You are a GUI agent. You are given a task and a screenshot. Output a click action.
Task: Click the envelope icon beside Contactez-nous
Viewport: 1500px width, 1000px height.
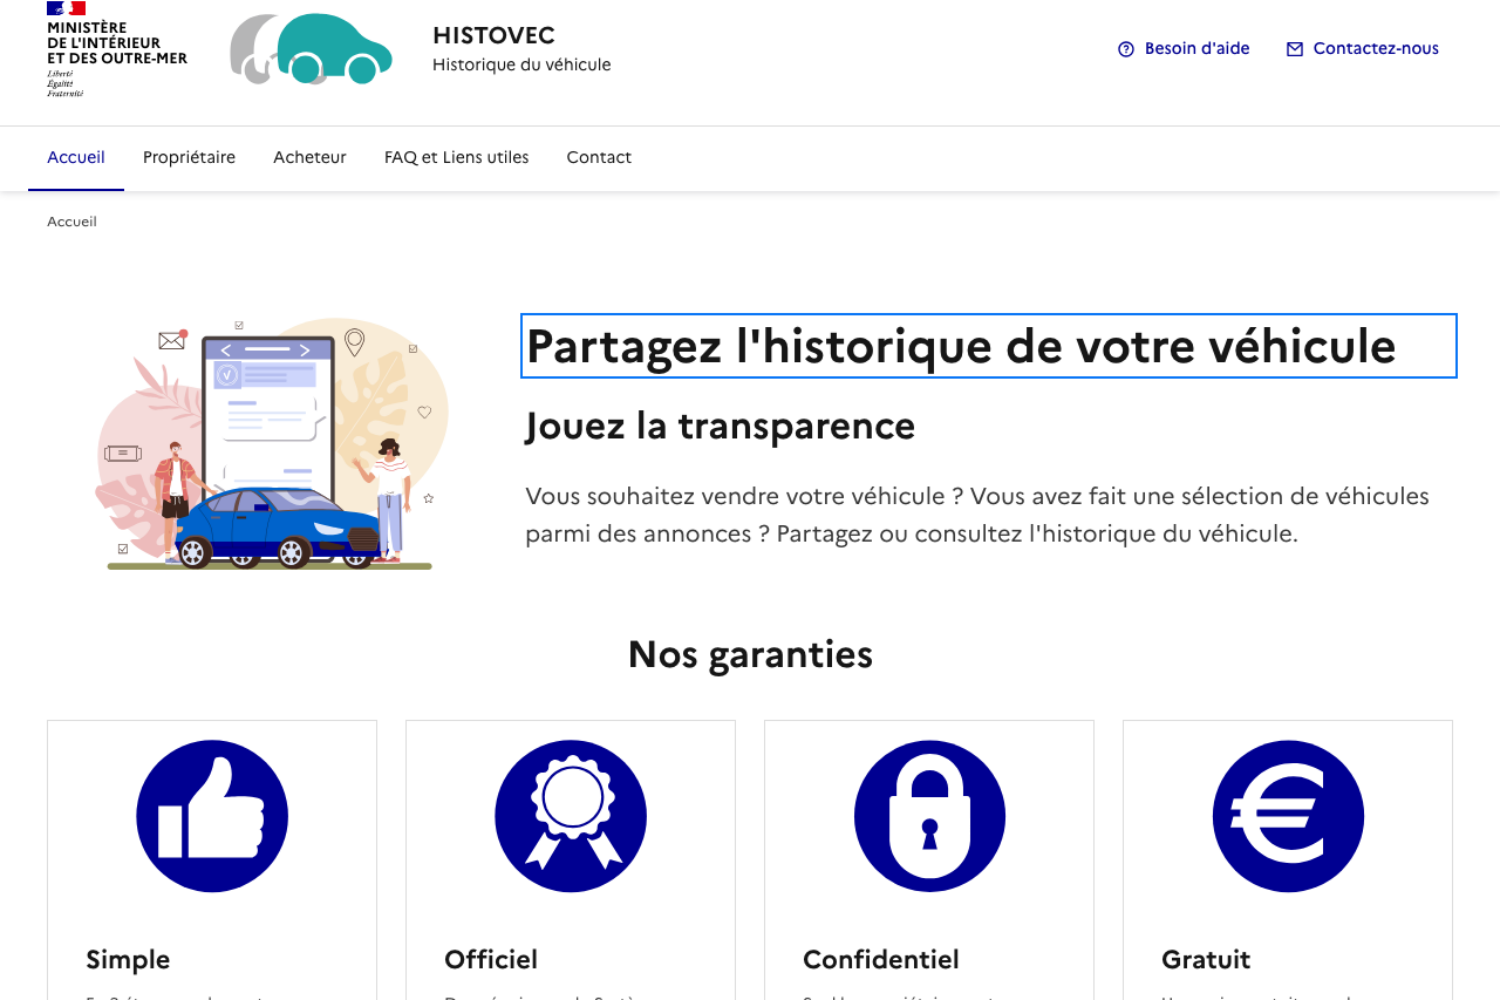click(1295, 49)
